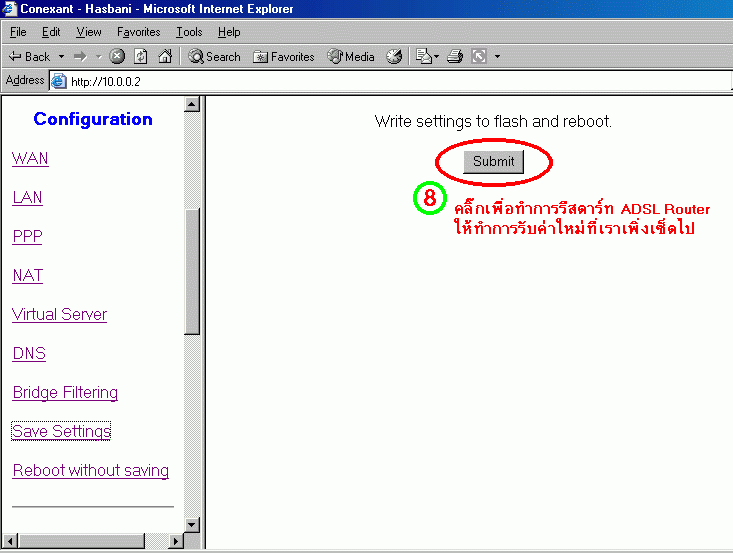733x553 pixels.
Task: Click the toolbar icon after Print
Action: click(x=479, y=57)
